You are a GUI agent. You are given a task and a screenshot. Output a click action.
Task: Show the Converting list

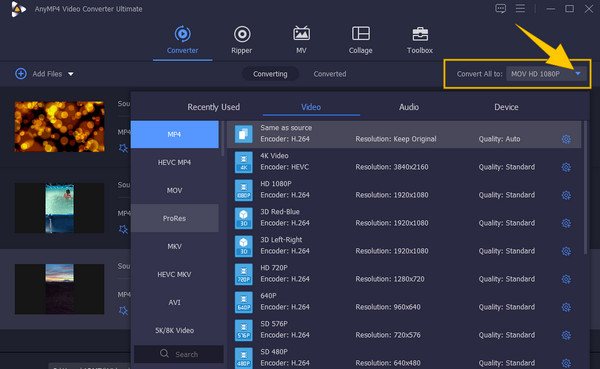click(270, 74)
